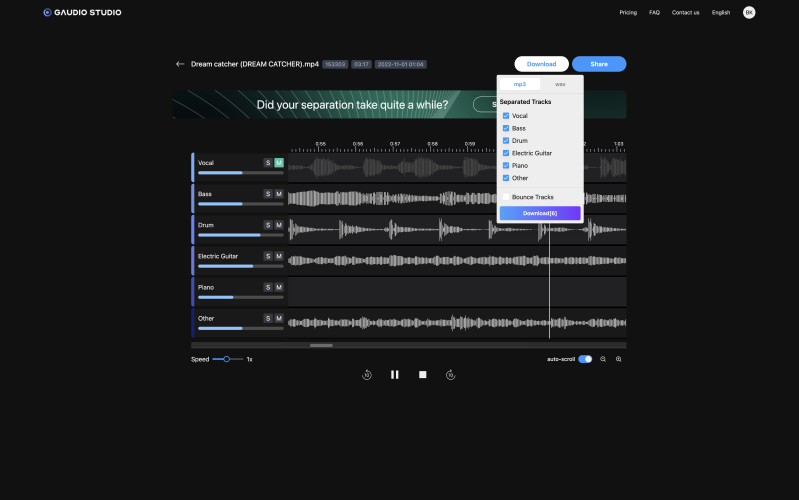Mute the Piano track
The image size is (799, 500).
[x=279, y=287]
